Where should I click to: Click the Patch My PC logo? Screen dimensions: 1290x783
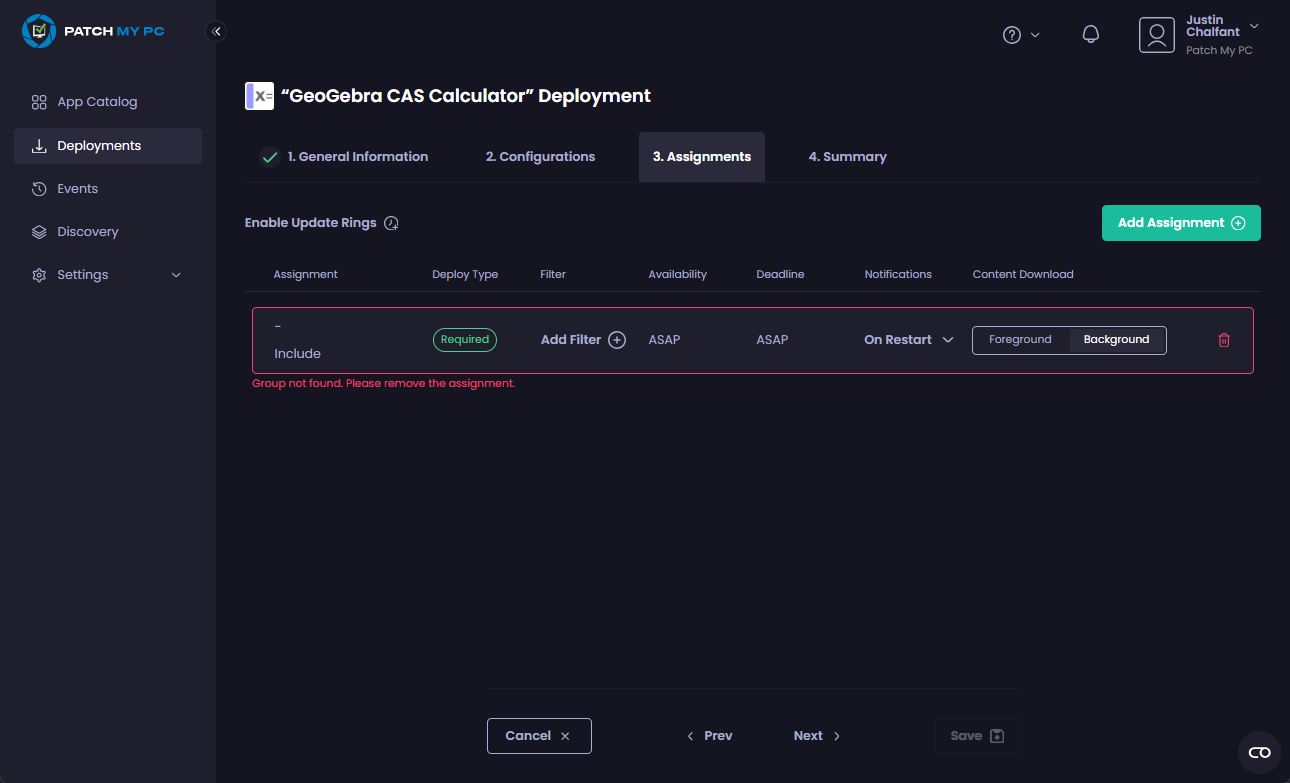point(93,31)
